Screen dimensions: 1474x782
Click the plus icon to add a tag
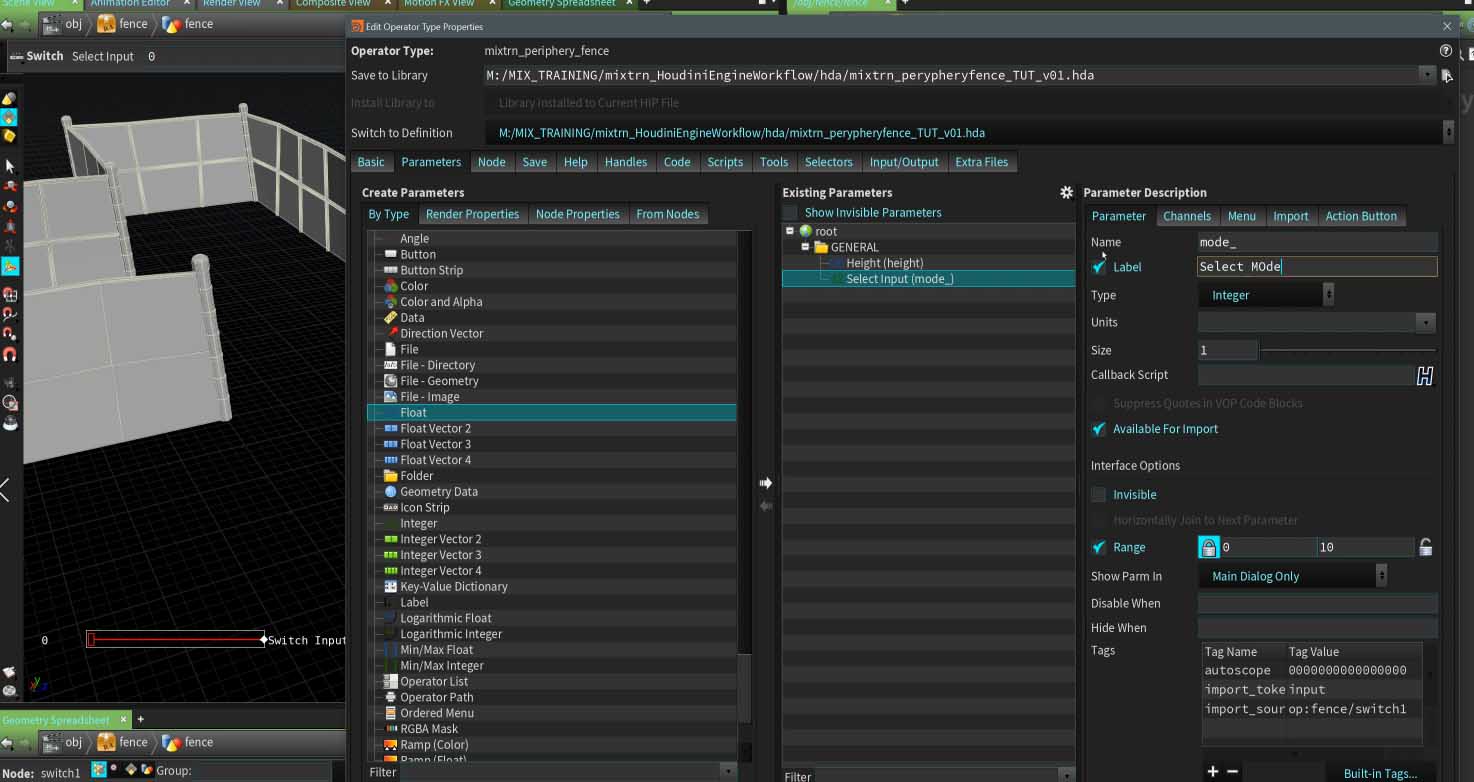pyautogui.click(x=1213, y=771)
